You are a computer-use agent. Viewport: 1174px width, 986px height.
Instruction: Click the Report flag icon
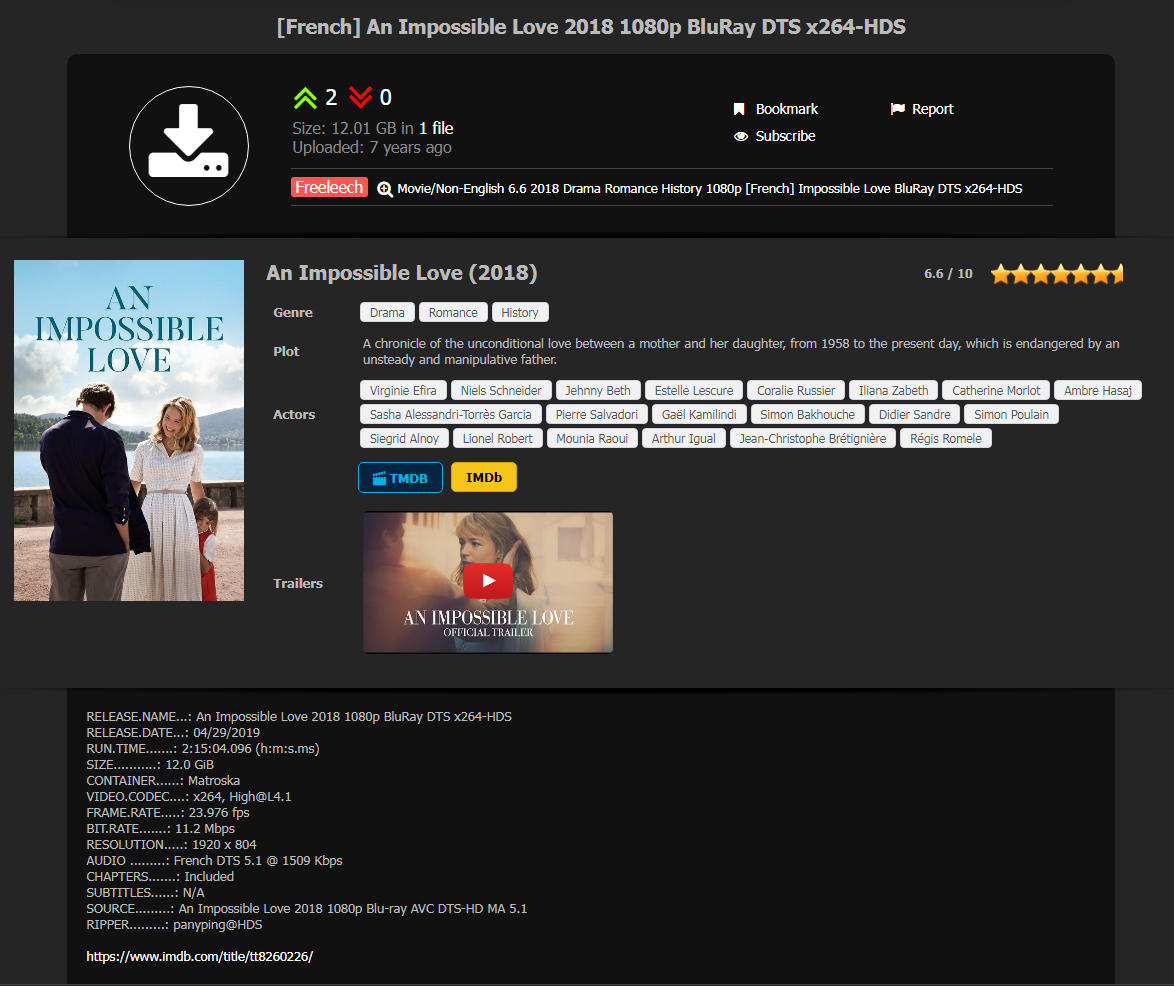click(898, 109)
